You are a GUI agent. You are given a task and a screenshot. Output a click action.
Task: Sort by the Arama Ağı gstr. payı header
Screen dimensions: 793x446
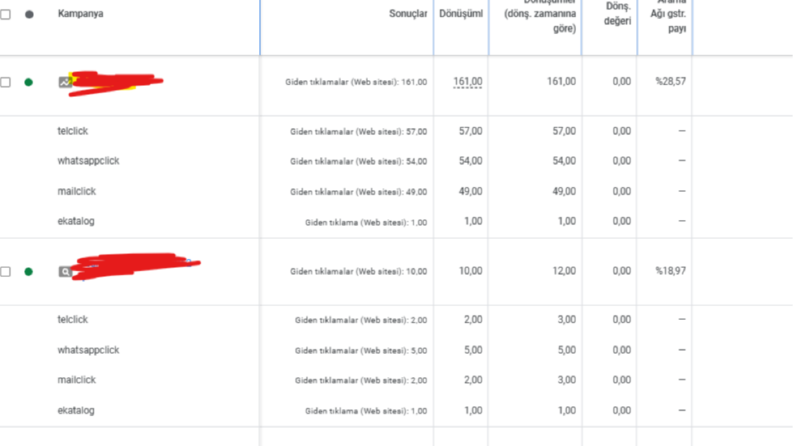(x=668, y=15)
